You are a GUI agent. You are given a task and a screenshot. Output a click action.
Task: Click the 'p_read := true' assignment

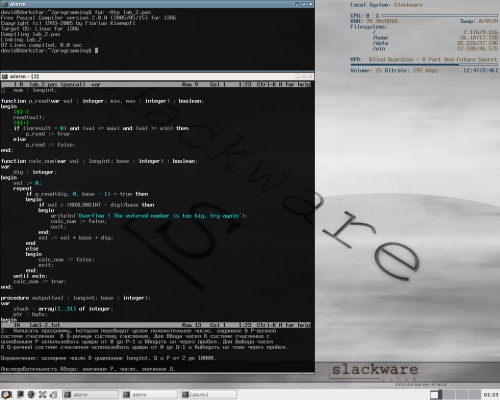pyautogui.click(x=48, y=134)
